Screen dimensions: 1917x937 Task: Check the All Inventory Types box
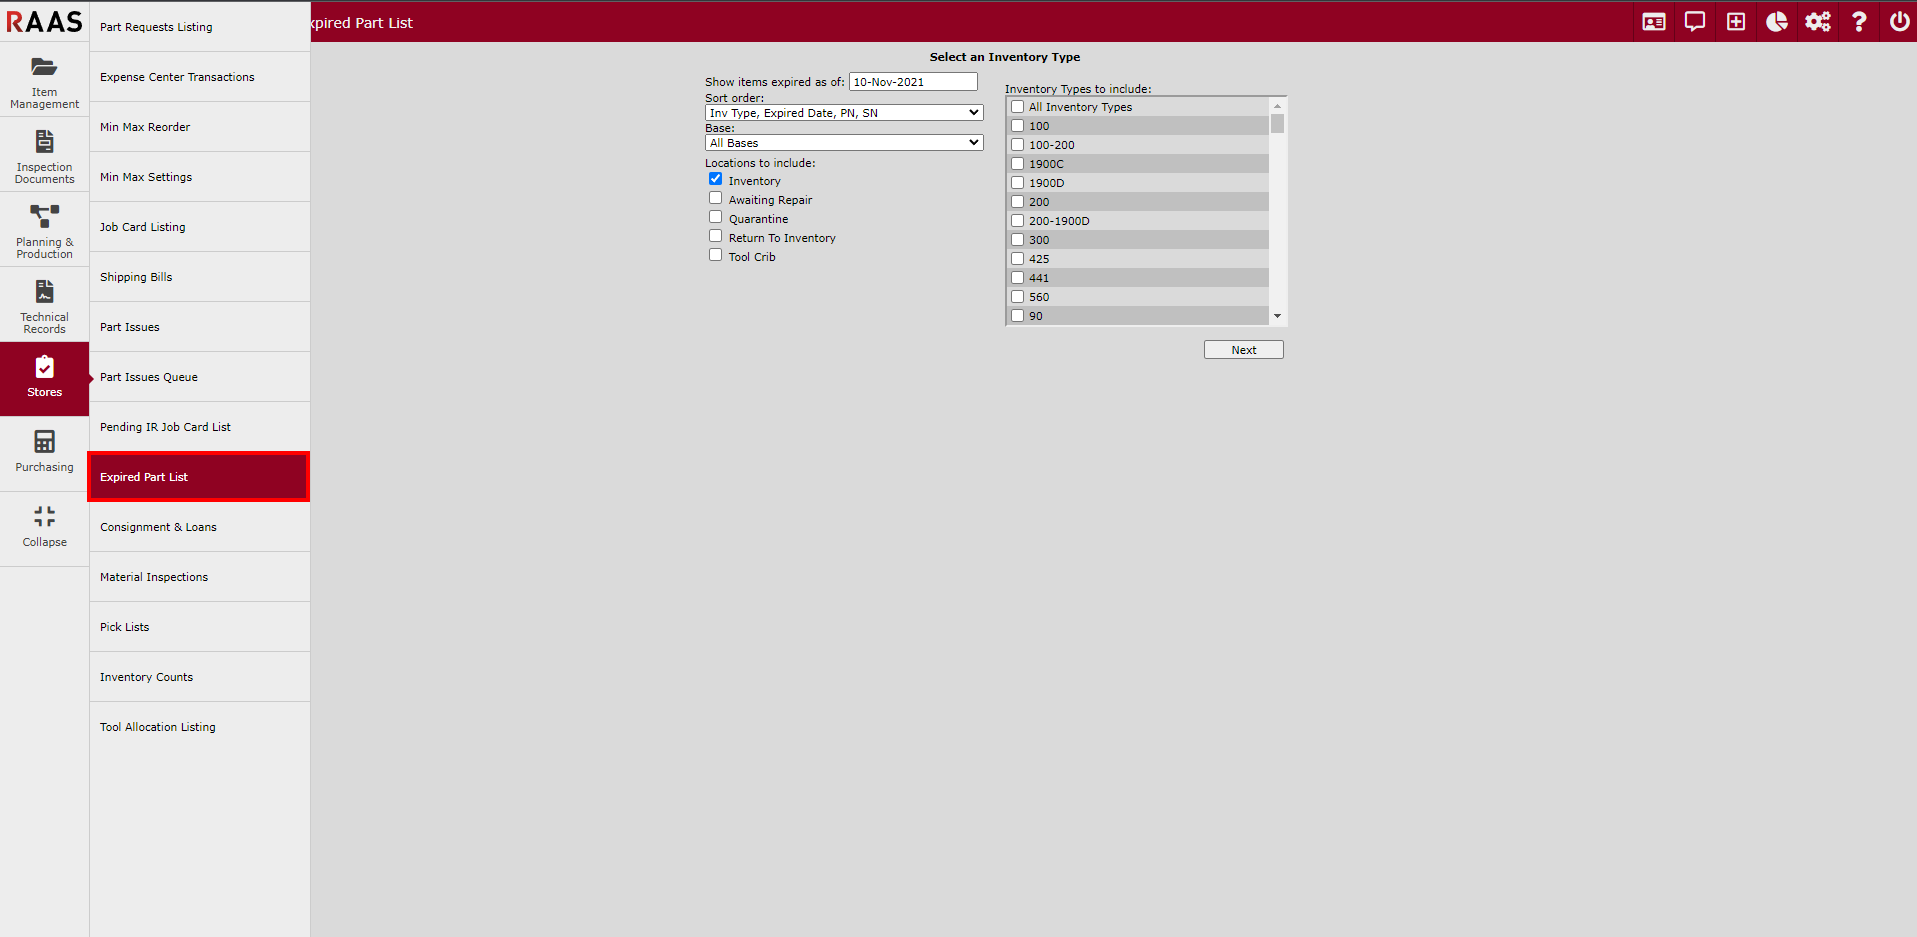tap(1017, 107)
